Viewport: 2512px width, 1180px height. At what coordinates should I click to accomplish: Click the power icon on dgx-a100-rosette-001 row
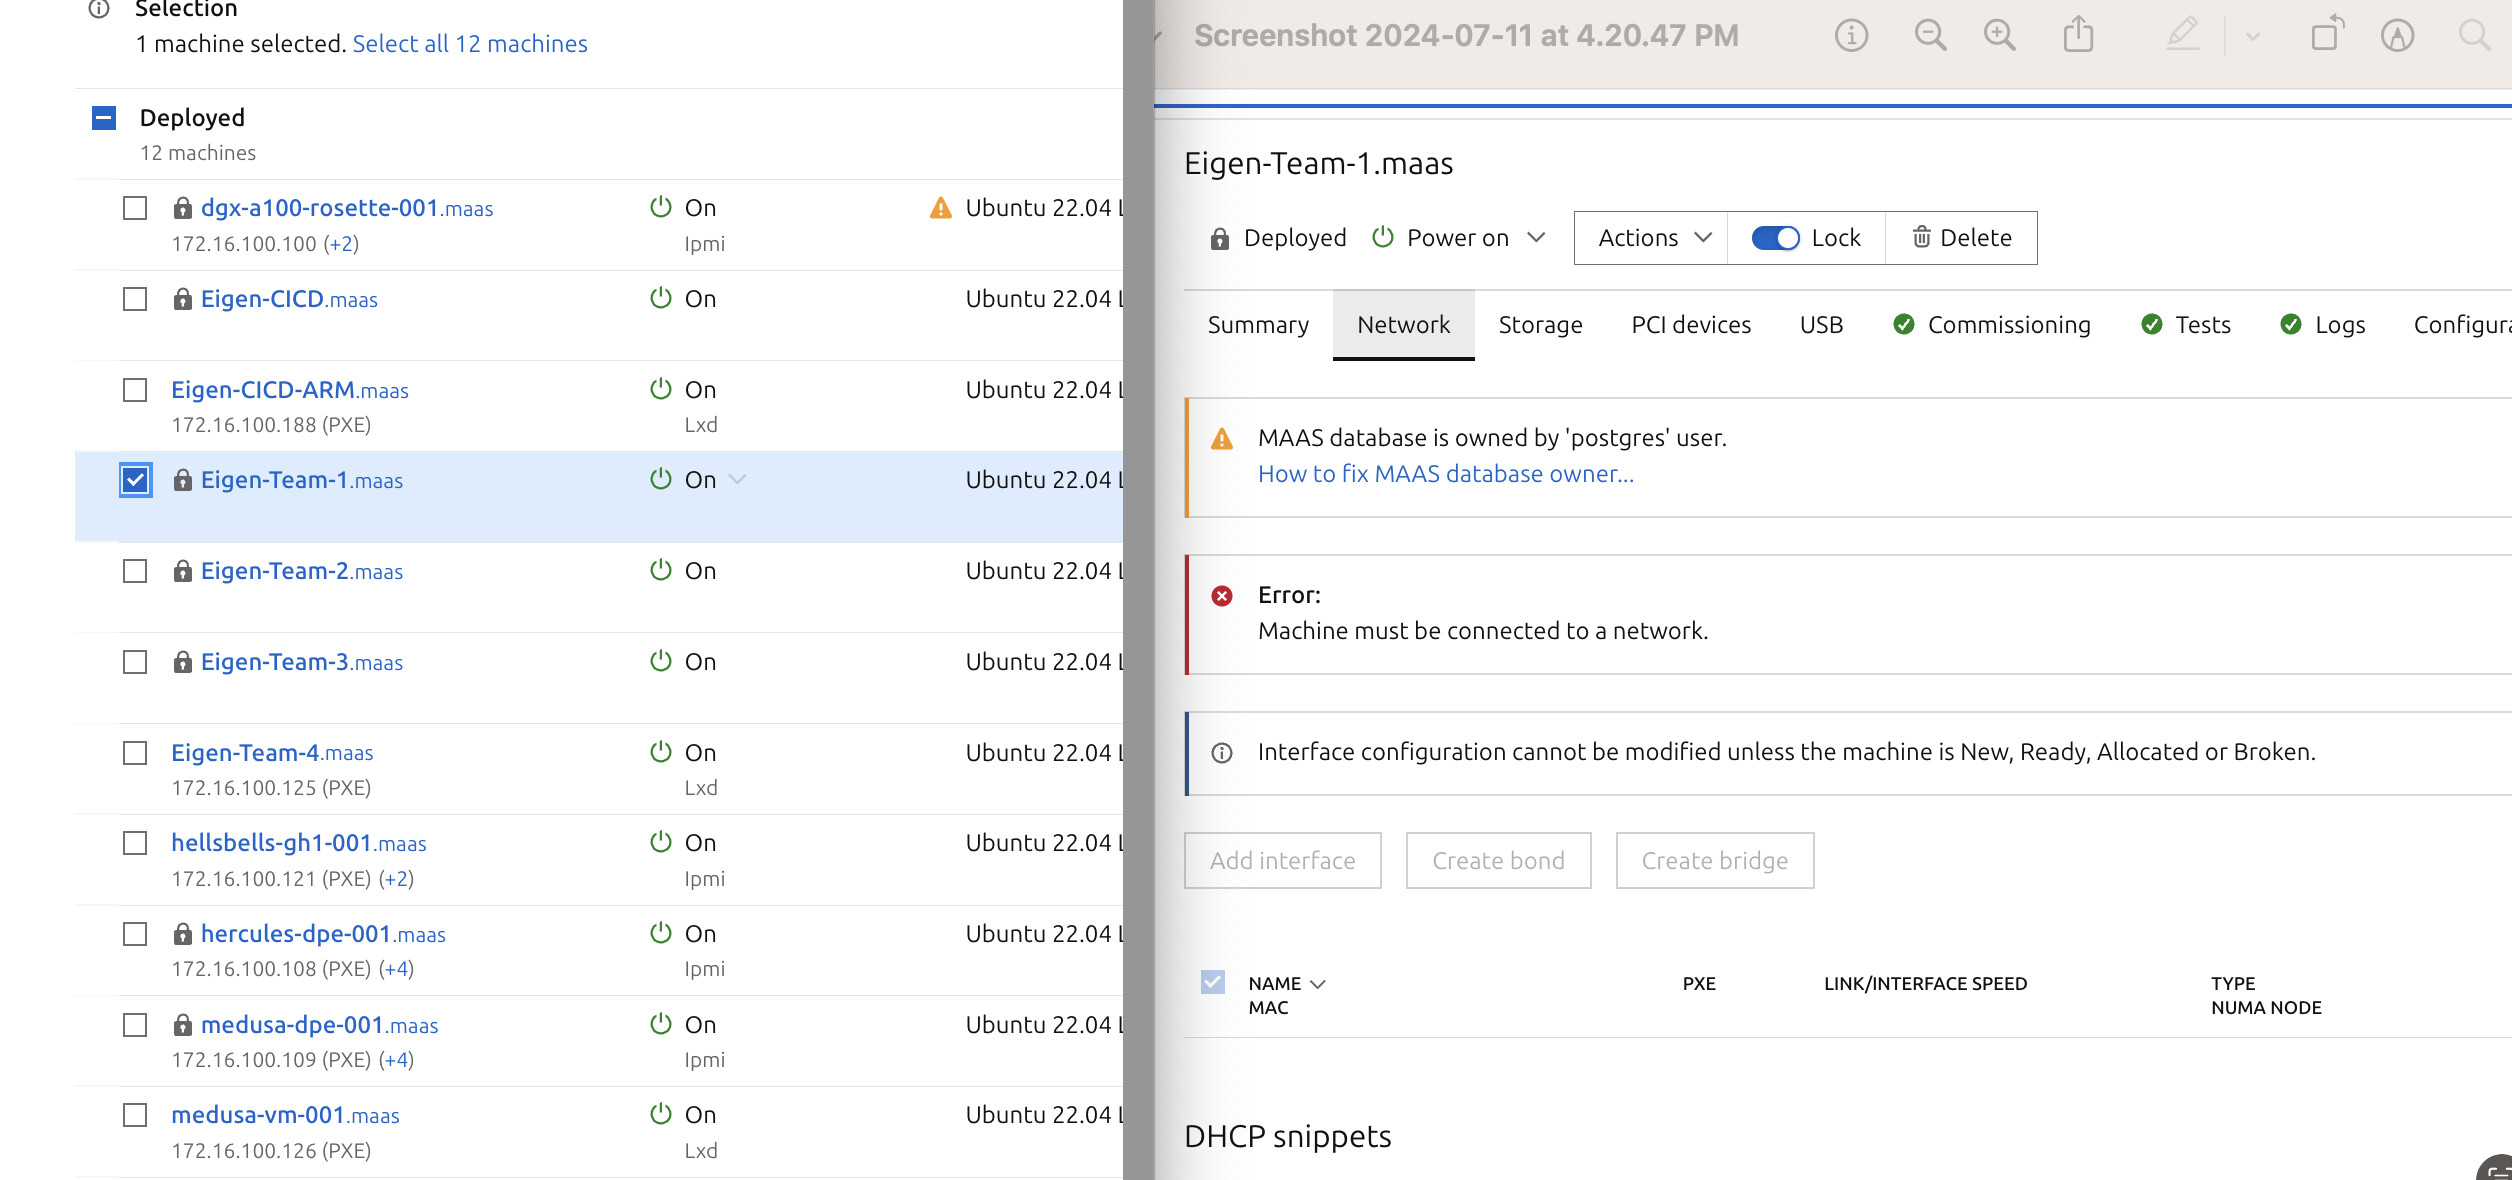pos(661,207)
